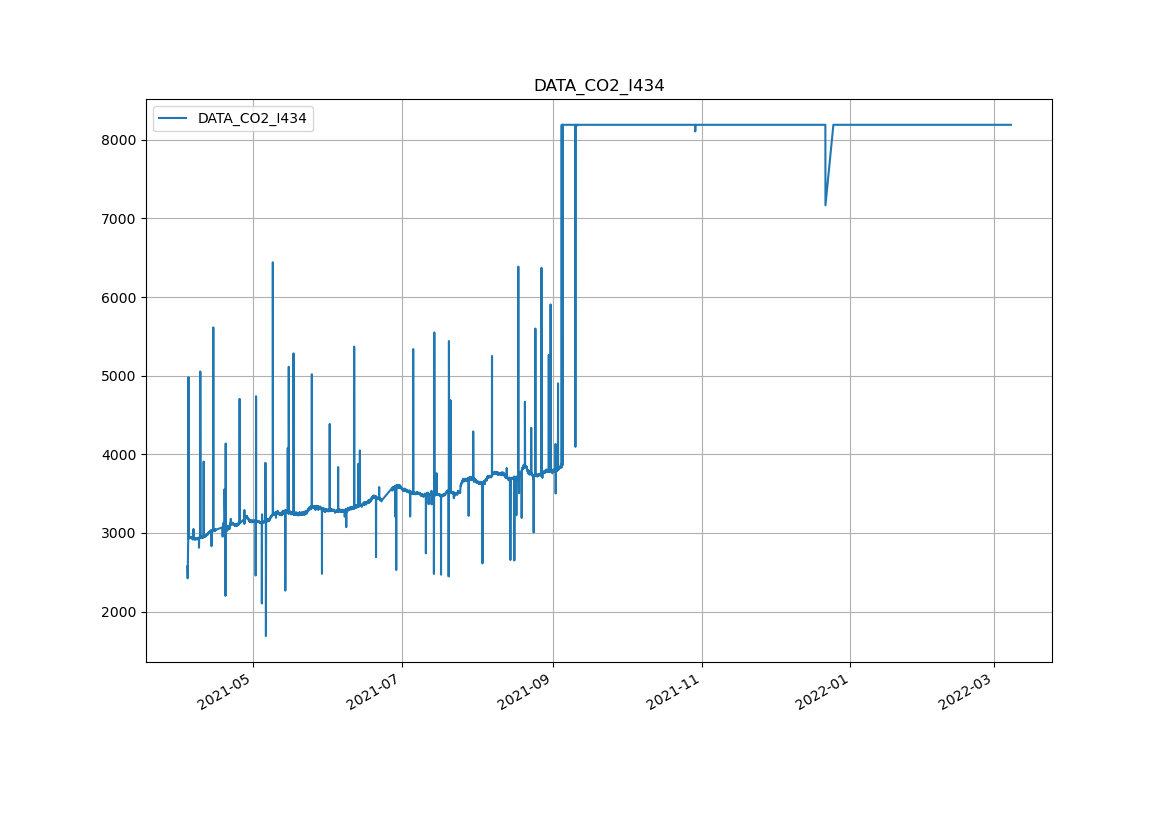Click the 2021-09 x-axis date label
This screenshot has height=827, width=1169.
(x=526, y=691)
